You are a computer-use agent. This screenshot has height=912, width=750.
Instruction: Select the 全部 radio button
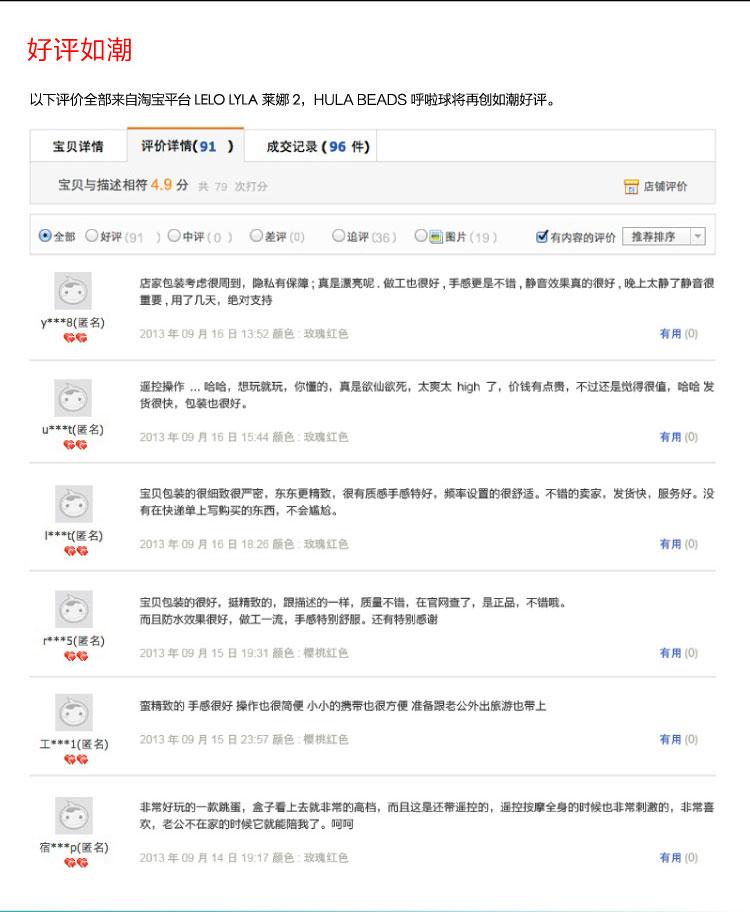pyautogui.click(x=45, y=237)
